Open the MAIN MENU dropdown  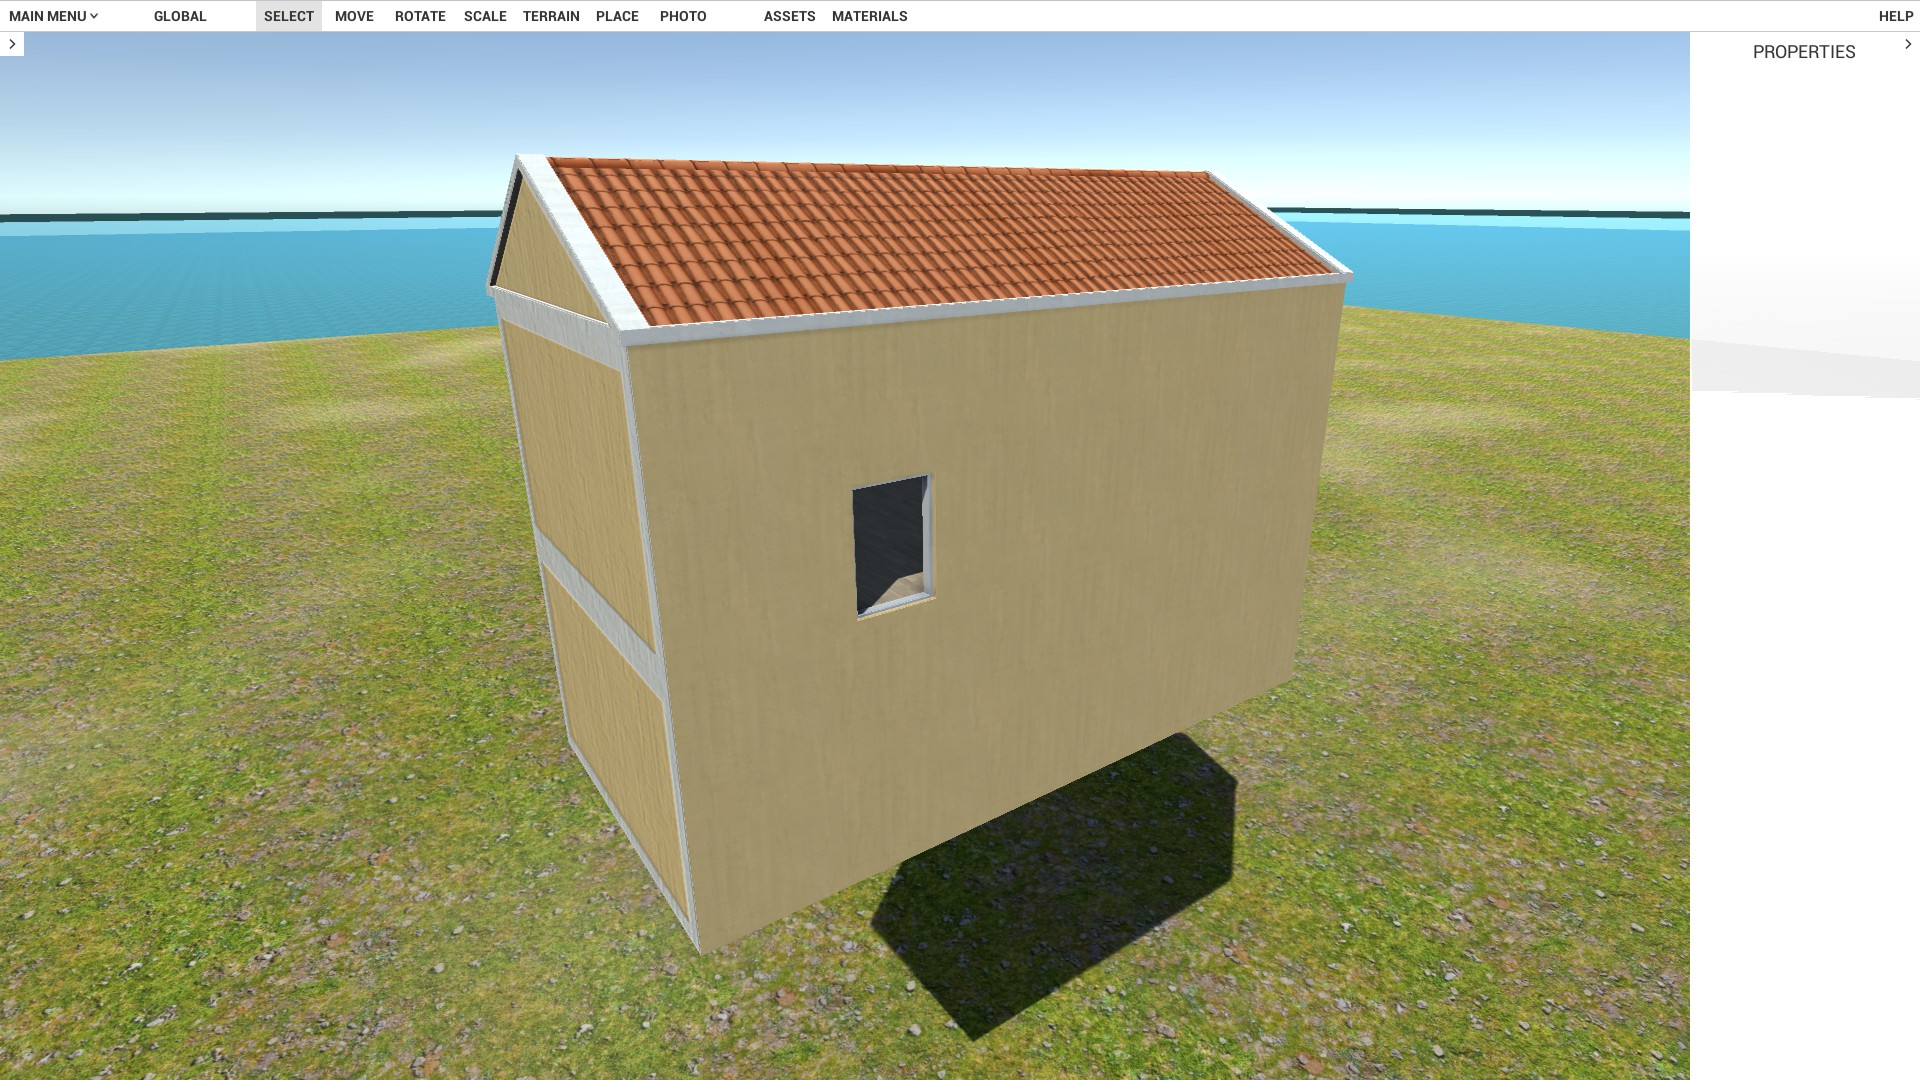(x=53, y=16)
